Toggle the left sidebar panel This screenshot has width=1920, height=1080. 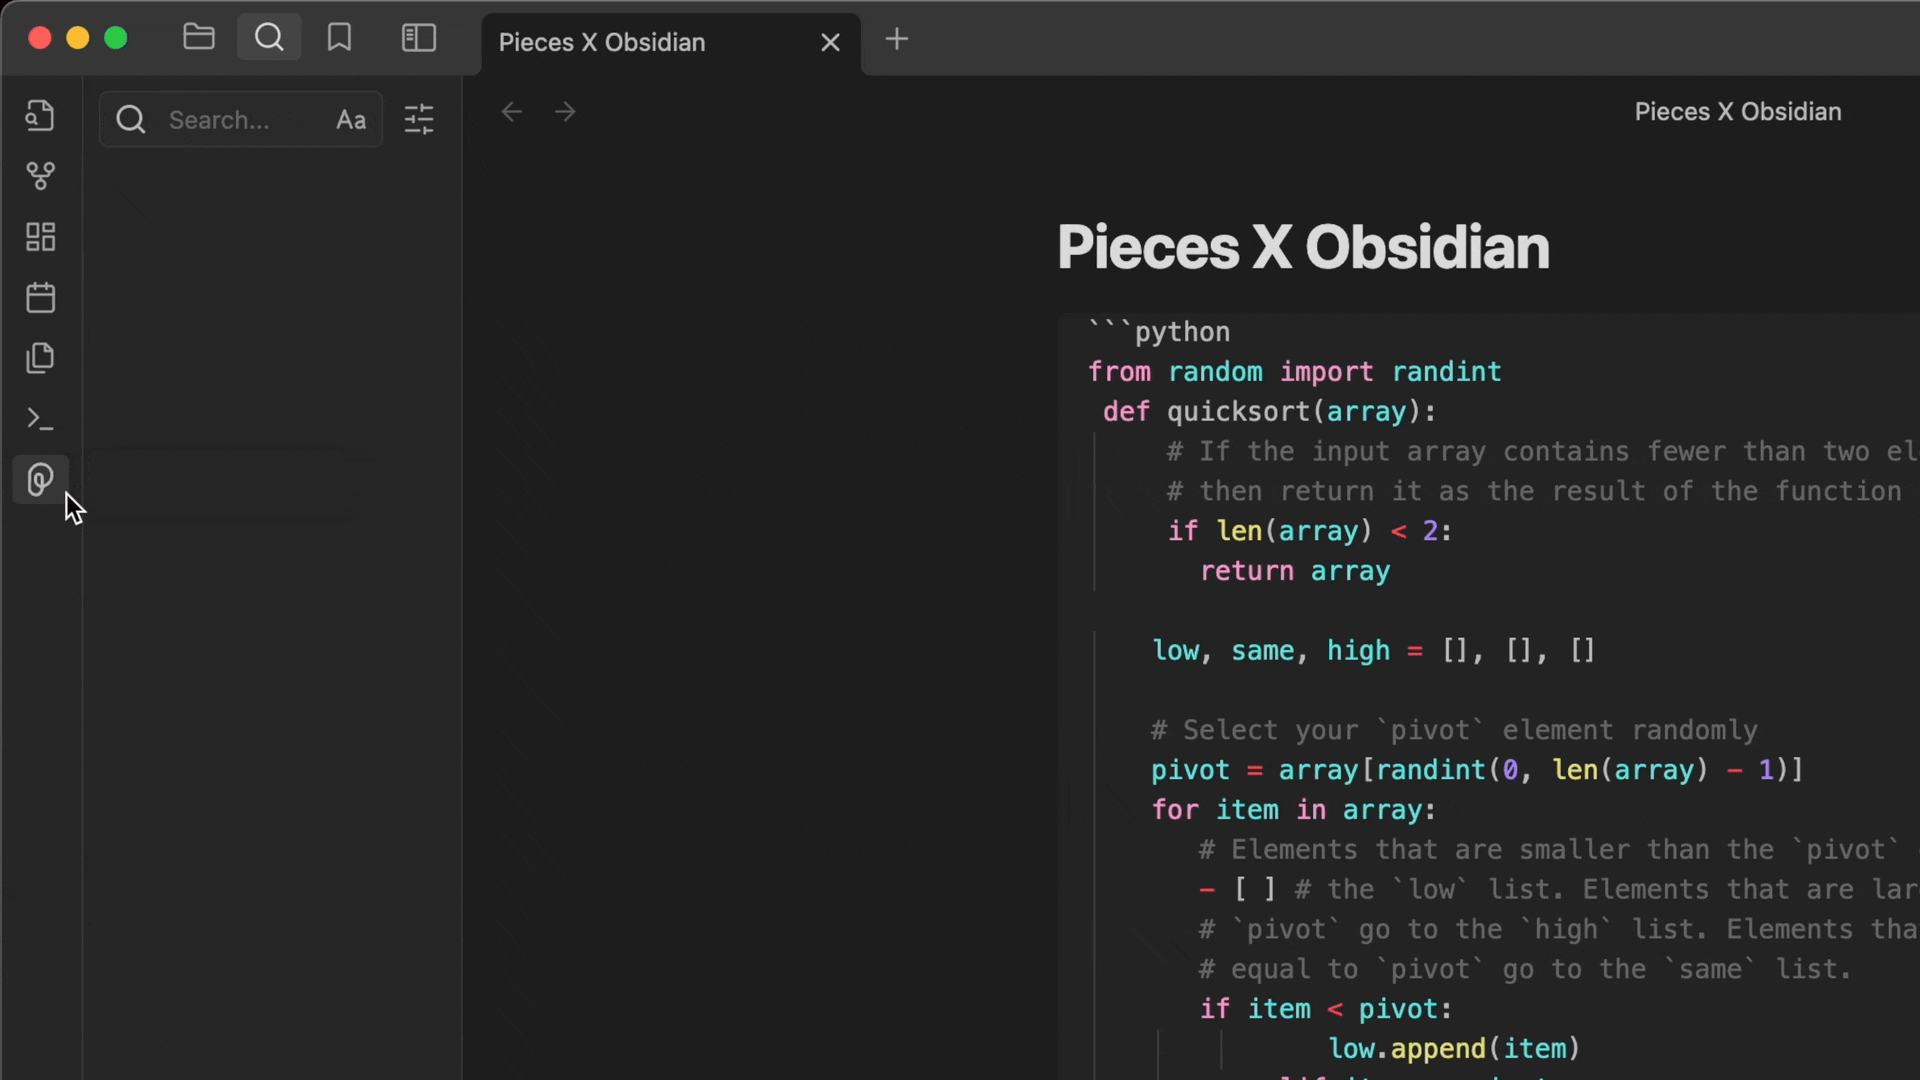419,38
